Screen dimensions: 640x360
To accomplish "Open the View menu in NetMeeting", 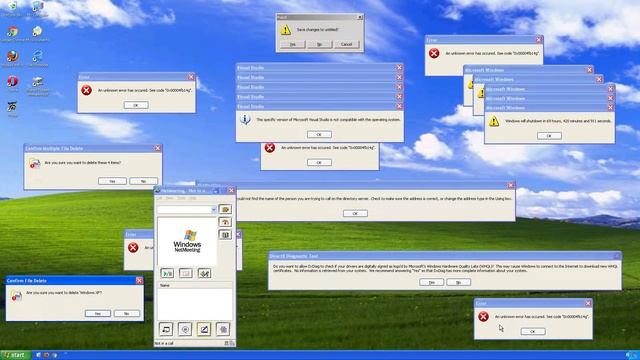I will 169,198.
